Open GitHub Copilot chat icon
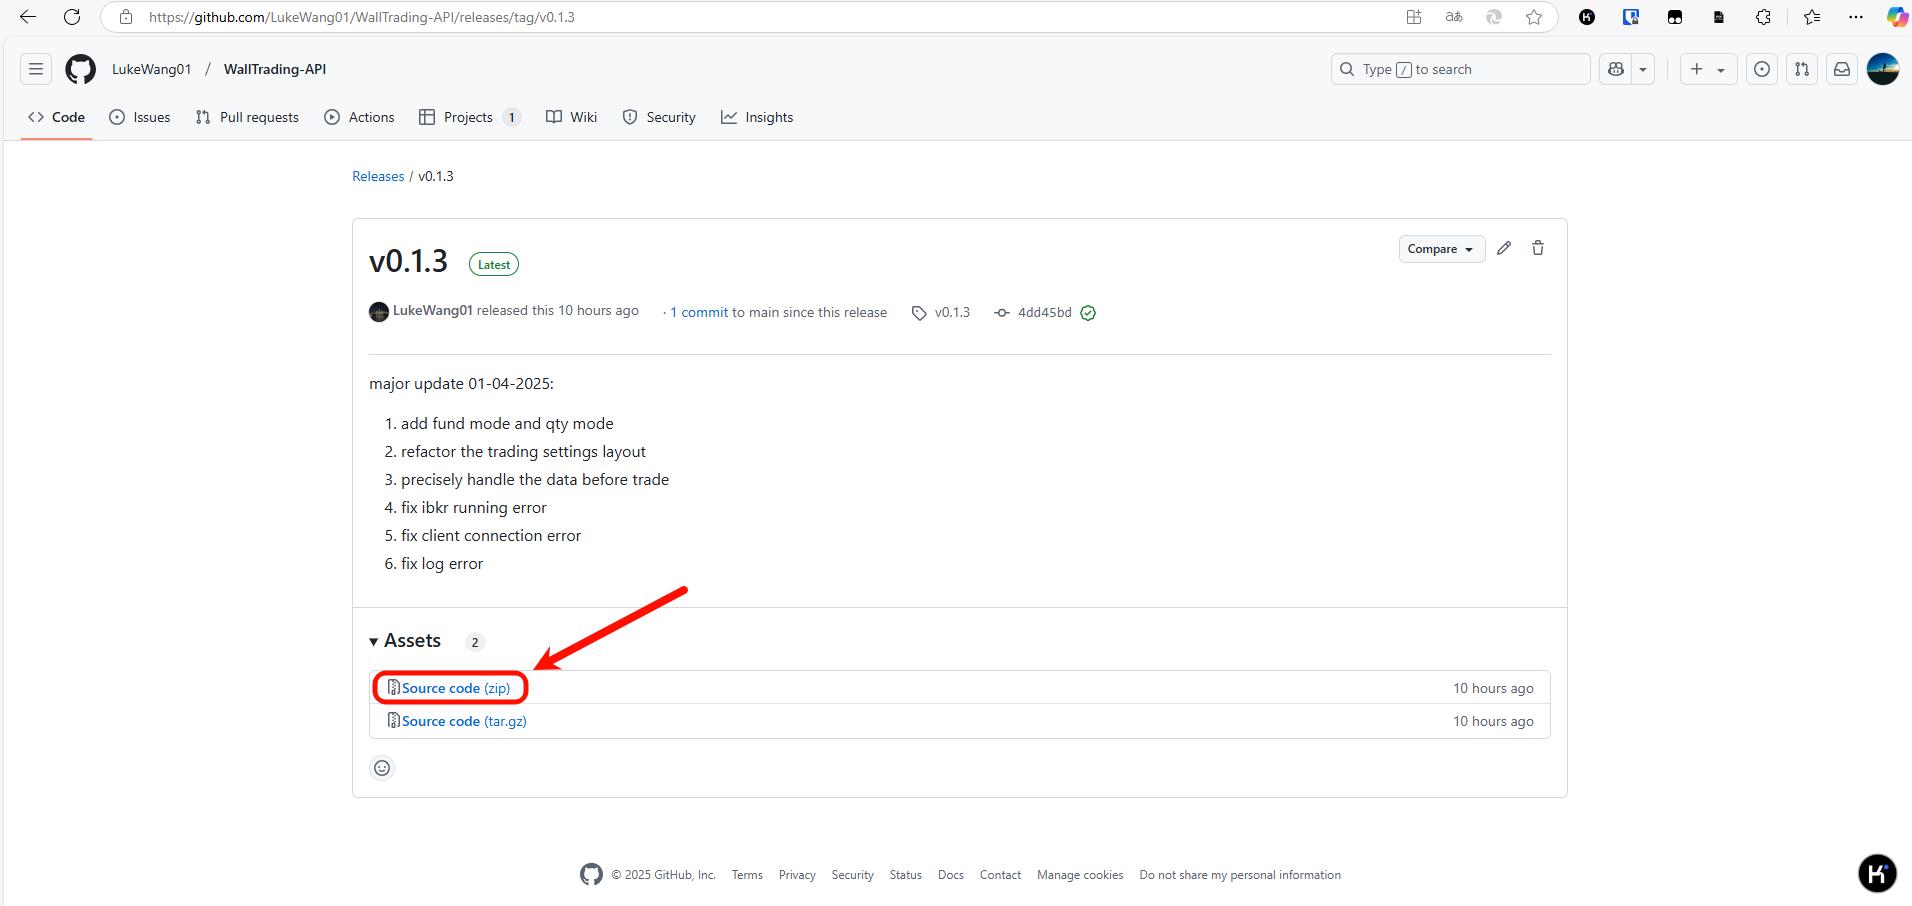Screen dimensions: 1912x906 [1616, 69]
